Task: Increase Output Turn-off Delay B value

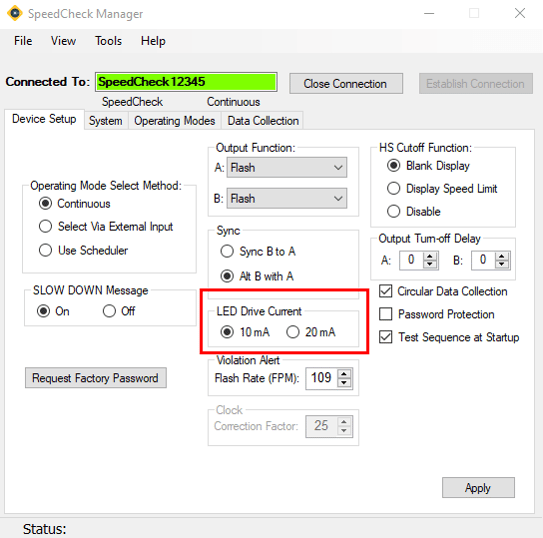Action: pos(502,257)
